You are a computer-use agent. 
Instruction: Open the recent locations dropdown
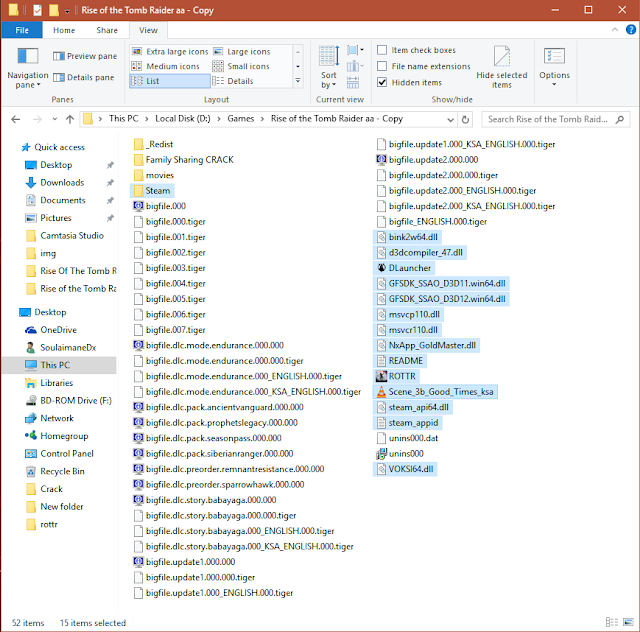[55, 119]
